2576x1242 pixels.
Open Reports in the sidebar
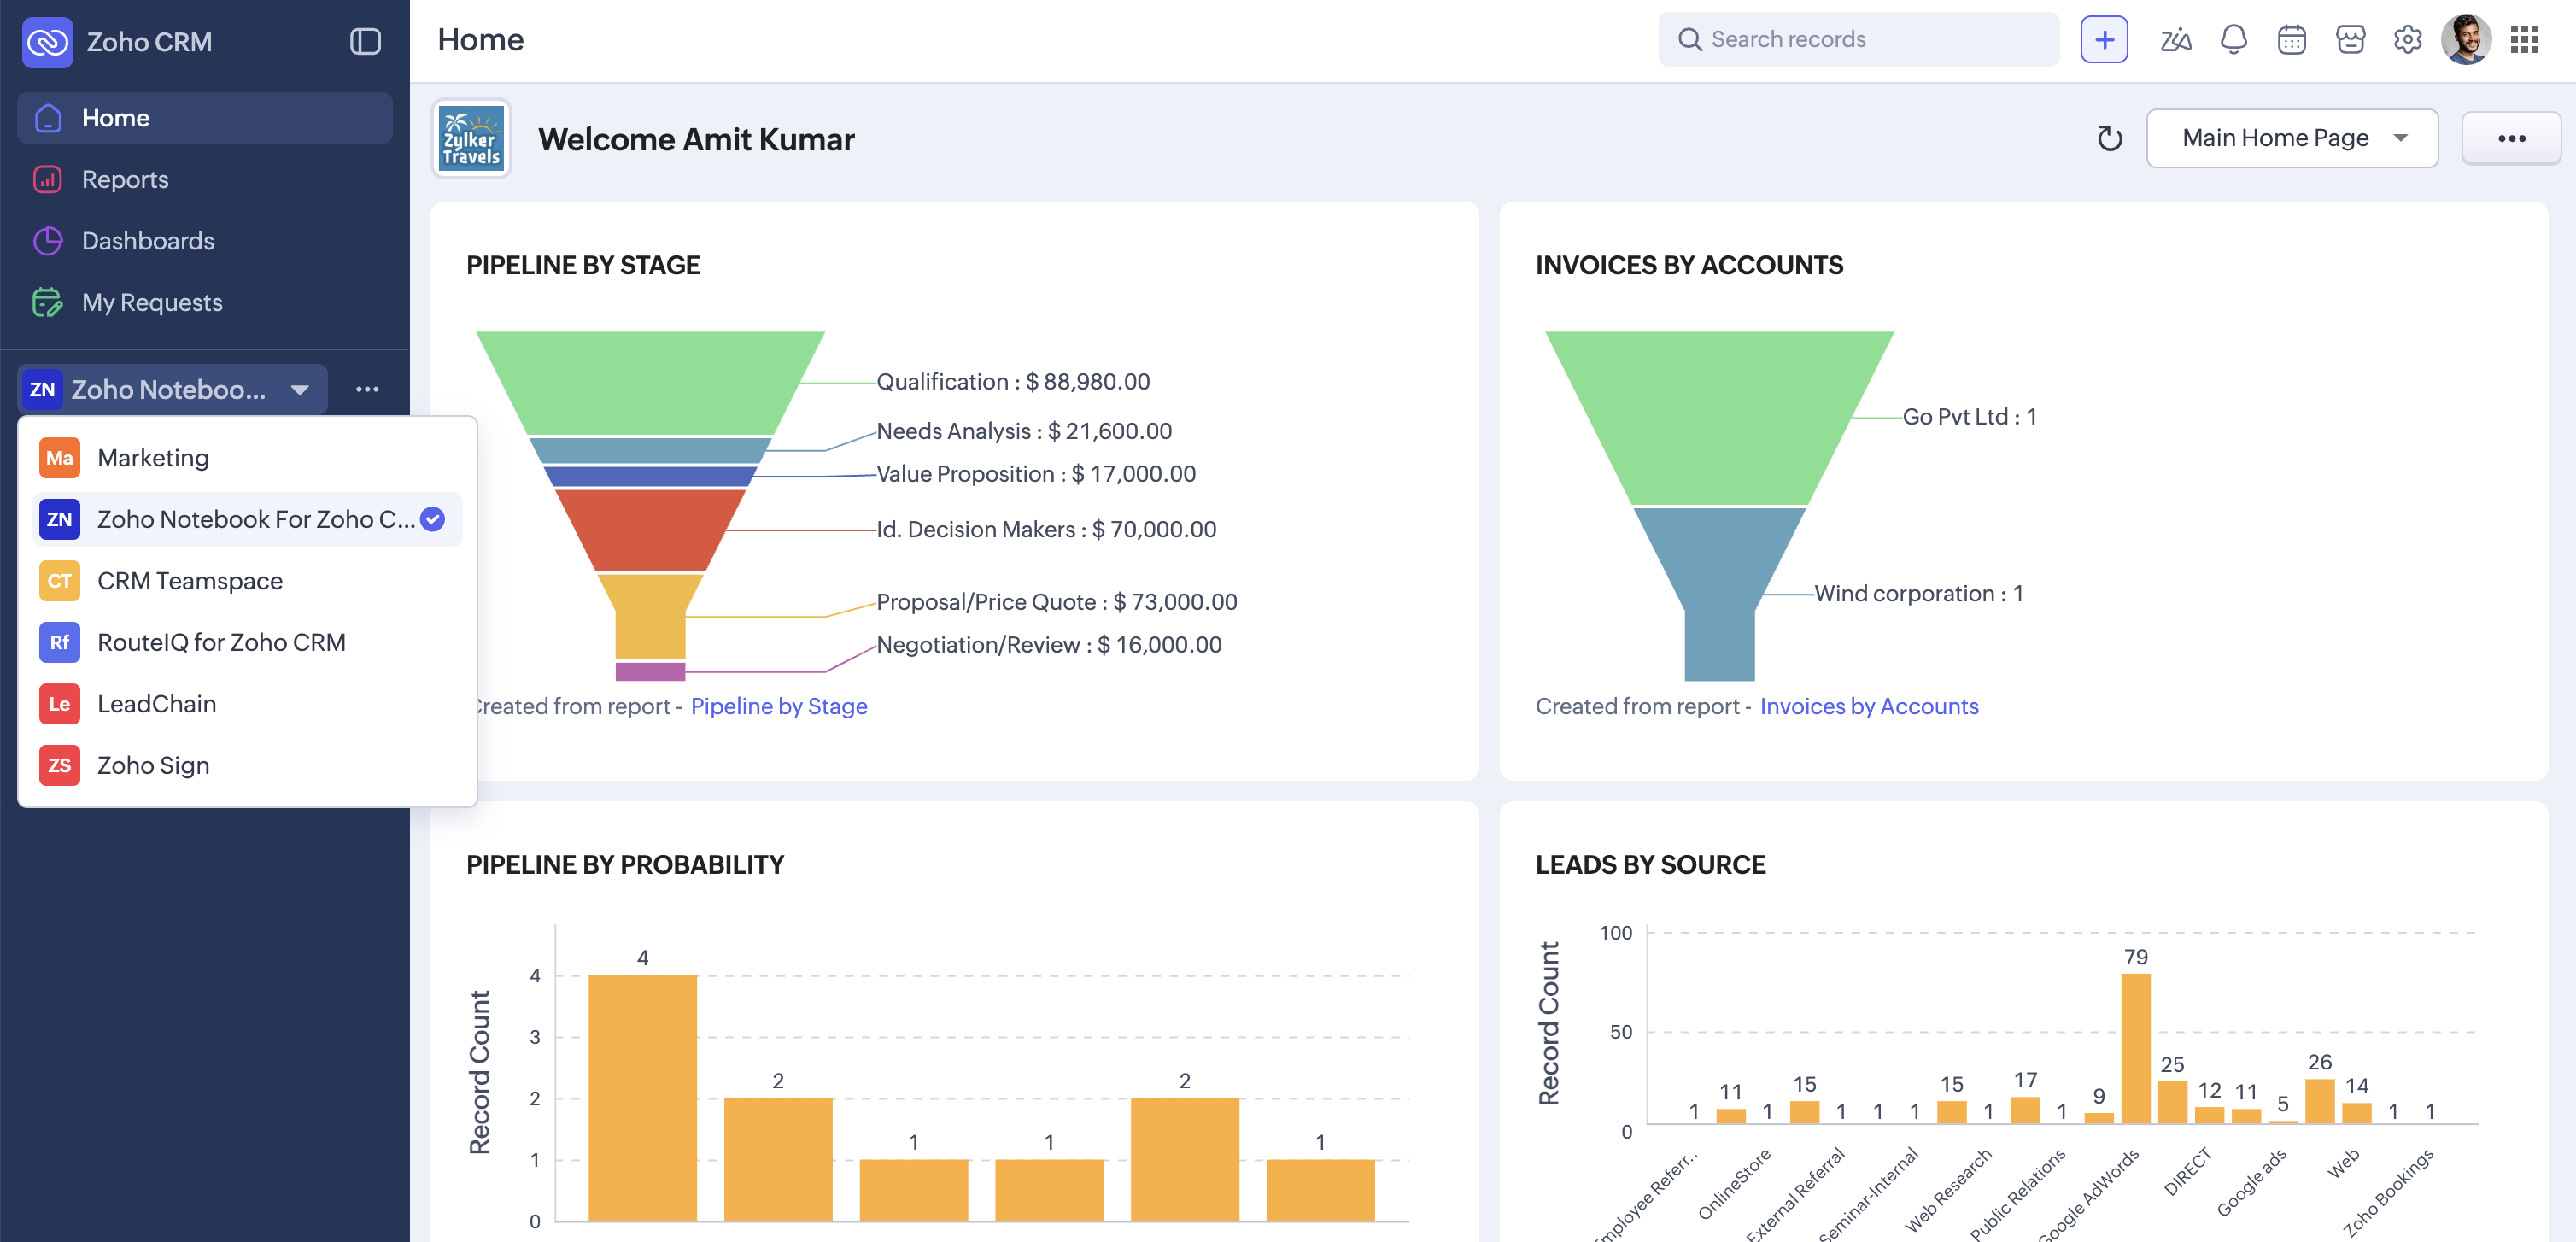pyautogui.click(x=125, y=179)
